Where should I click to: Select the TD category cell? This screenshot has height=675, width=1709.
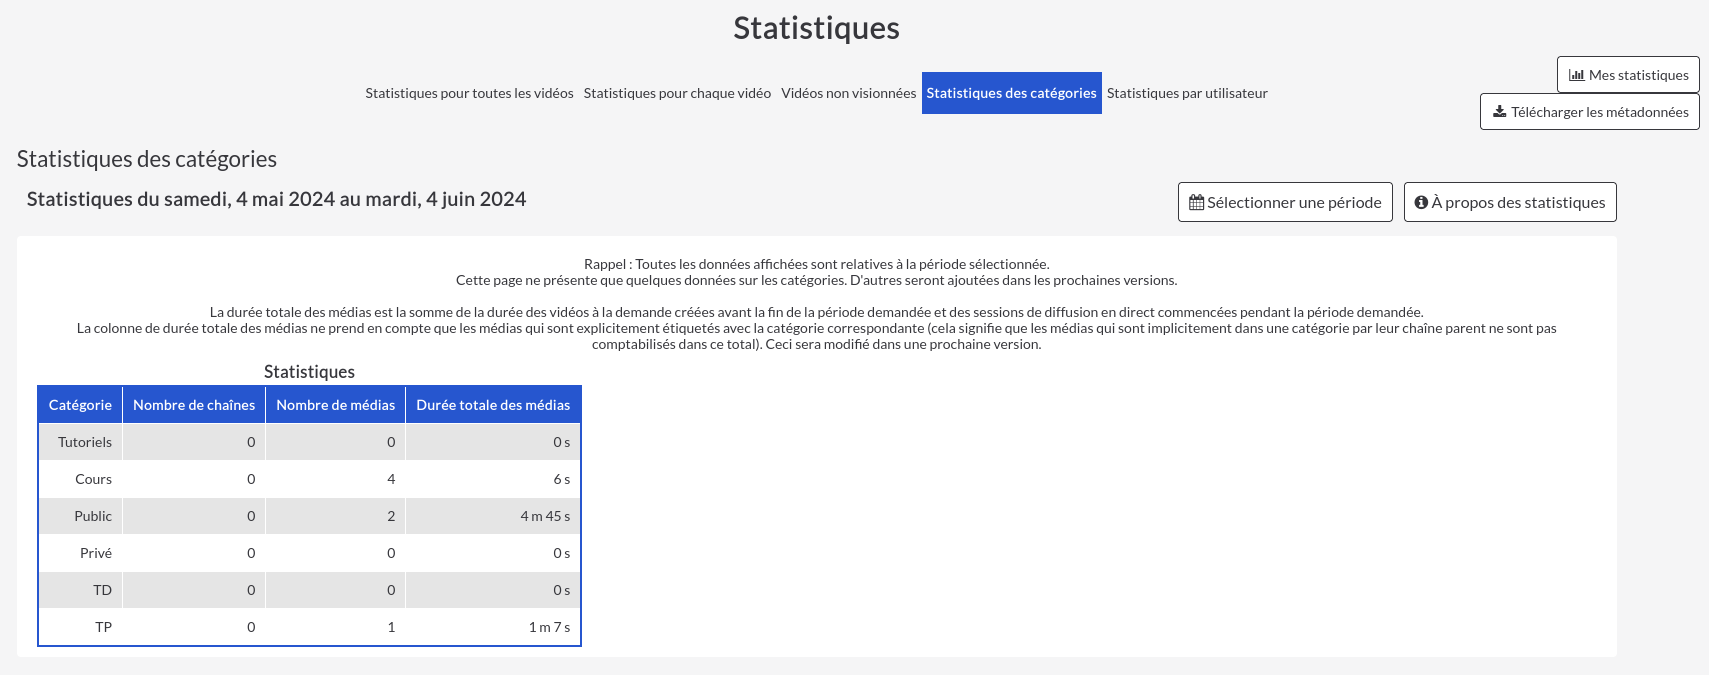[x=81, y=590]
